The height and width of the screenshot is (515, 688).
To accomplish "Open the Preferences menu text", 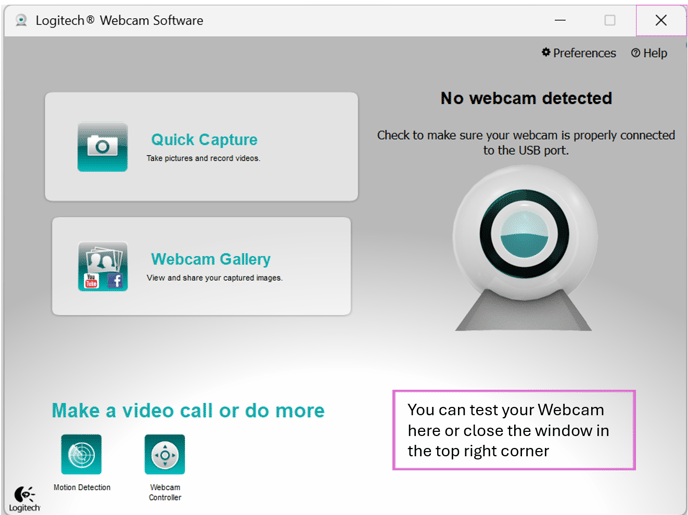I will point(585,53).
